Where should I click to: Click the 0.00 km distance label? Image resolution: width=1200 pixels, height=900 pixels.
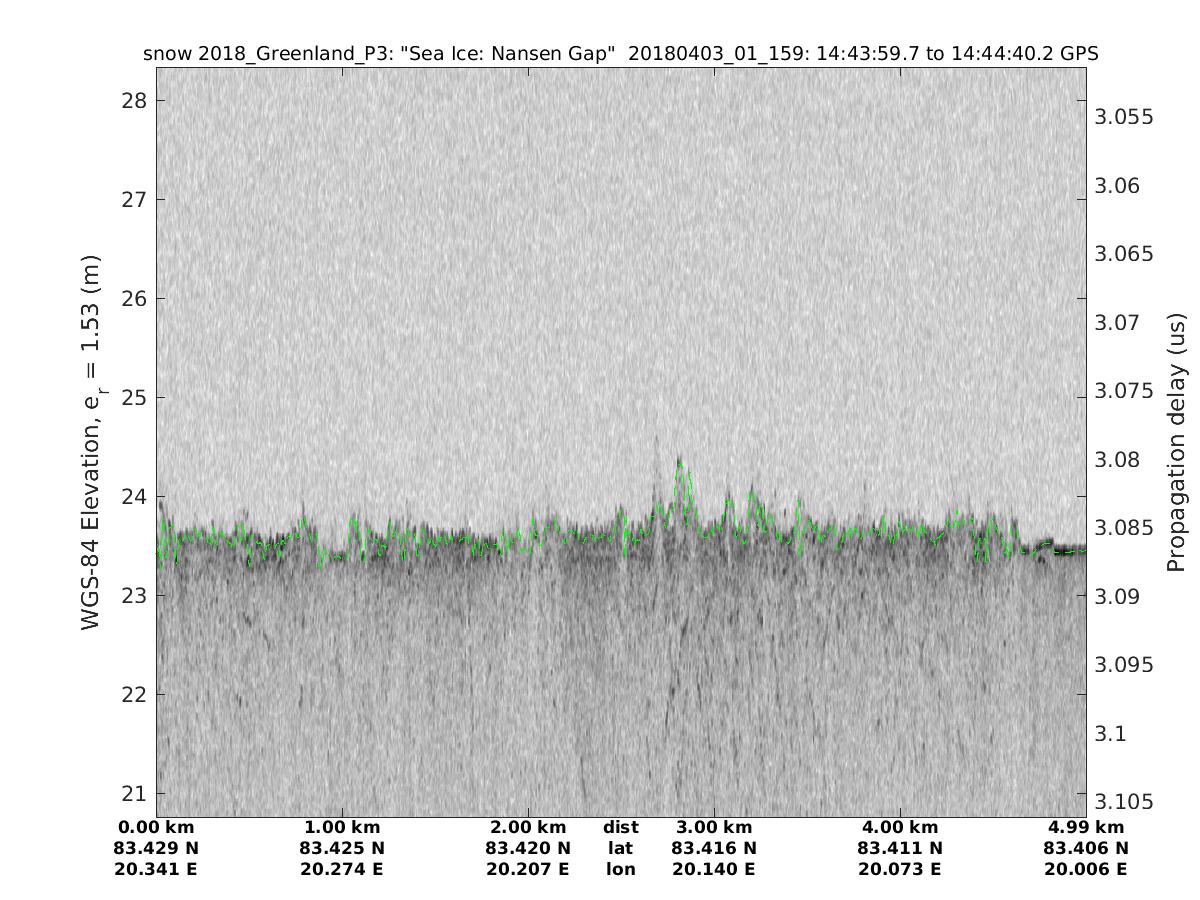click(156, 827)
